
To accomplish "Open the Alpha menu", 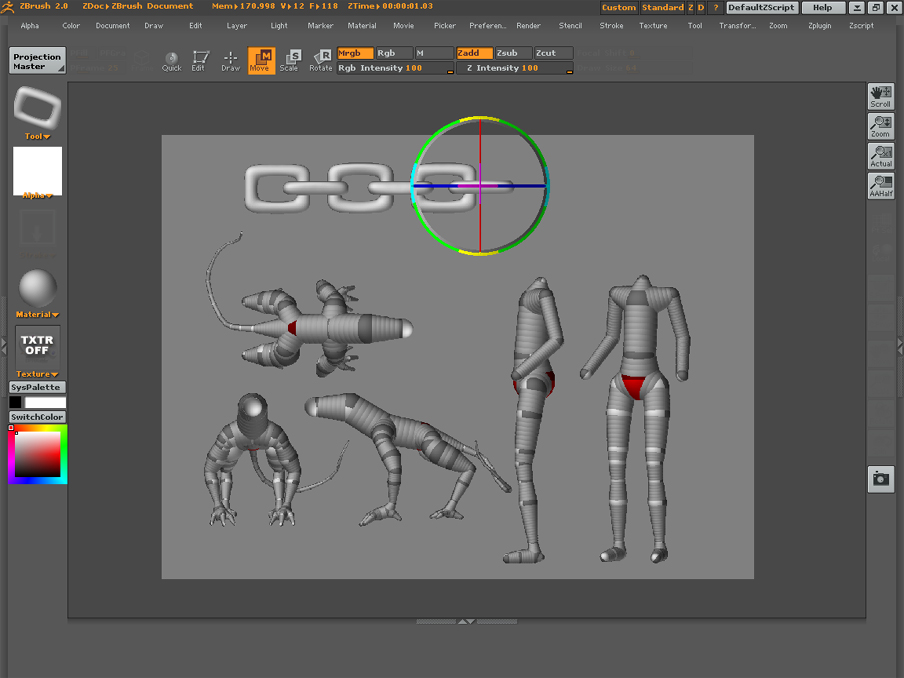I will click(x=30, y=26).
